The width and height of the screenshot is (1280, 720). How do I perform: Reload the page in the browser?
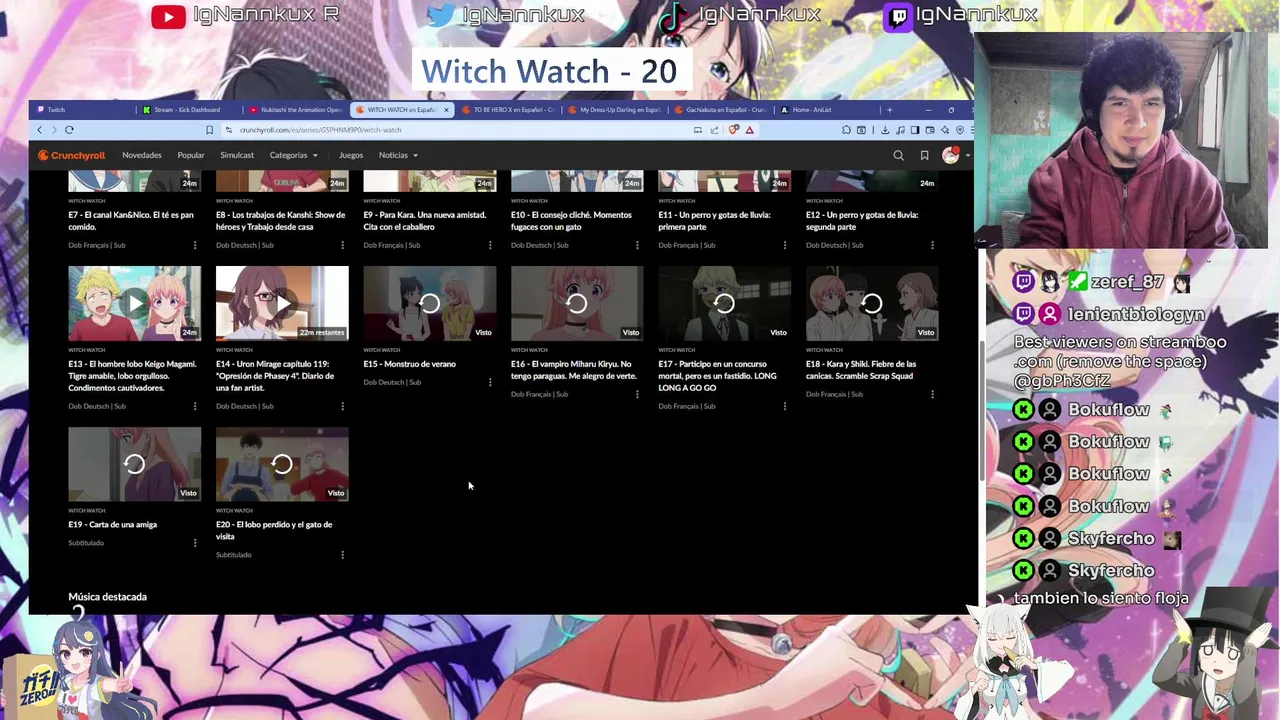(69, 130)
